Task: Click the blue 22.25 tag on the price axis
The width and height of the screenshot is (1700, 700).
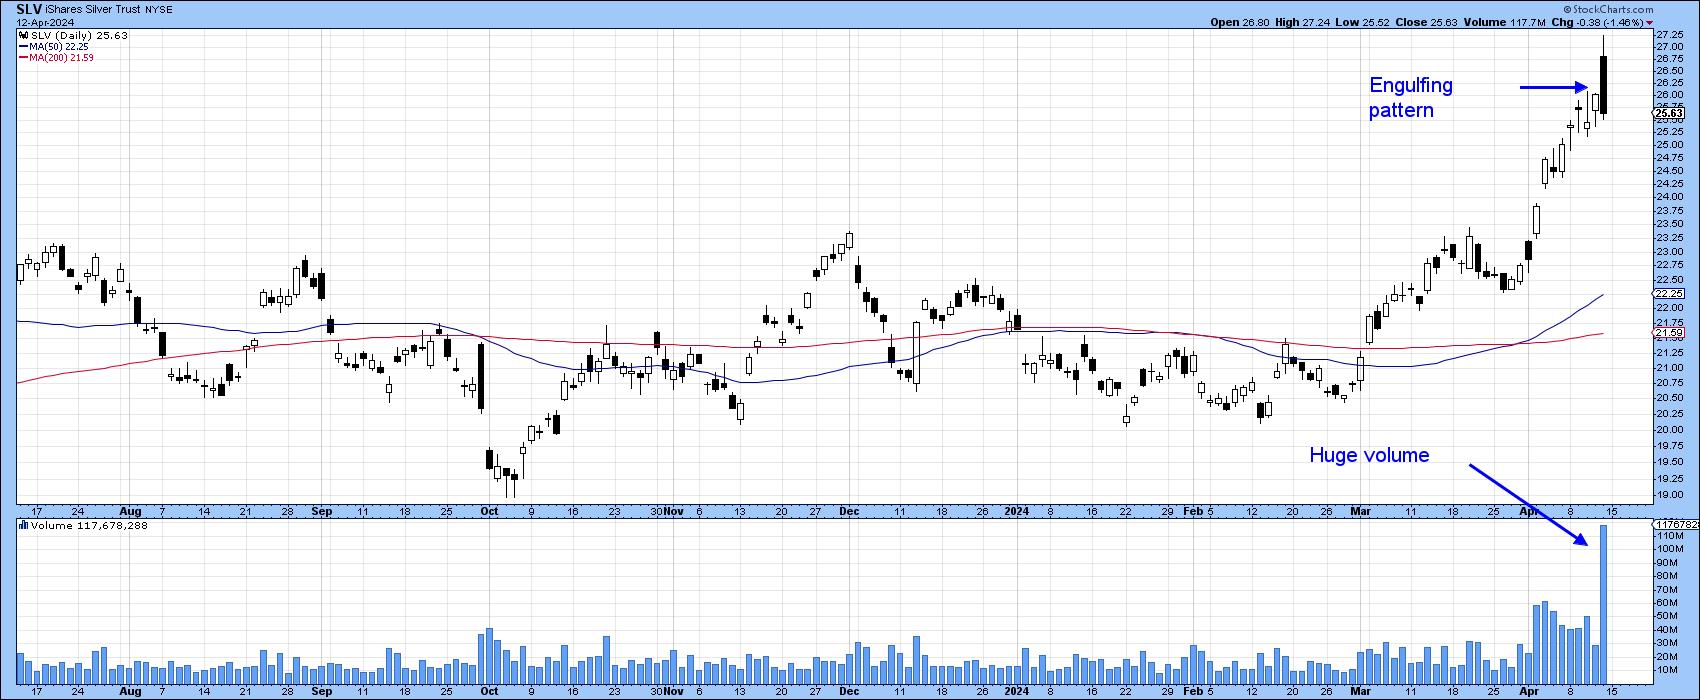Action: coord(1667,294)
